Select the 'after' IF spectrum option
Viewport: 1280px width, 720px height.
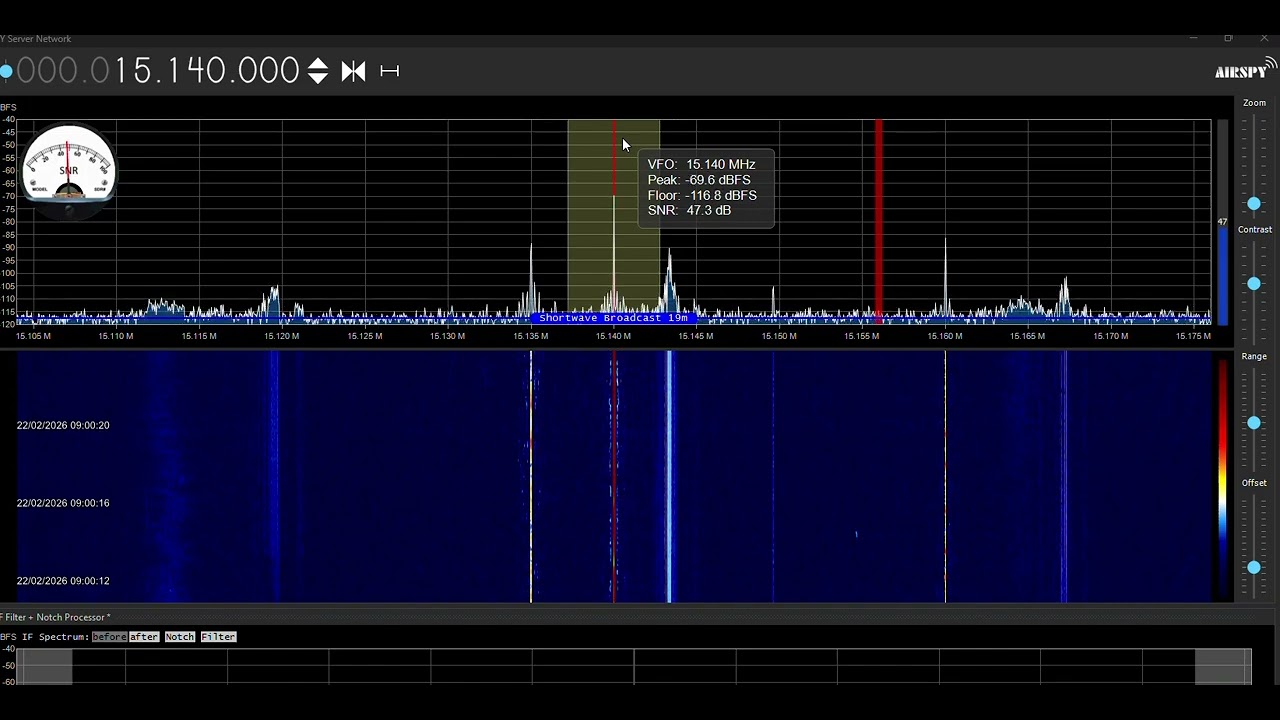144,637
